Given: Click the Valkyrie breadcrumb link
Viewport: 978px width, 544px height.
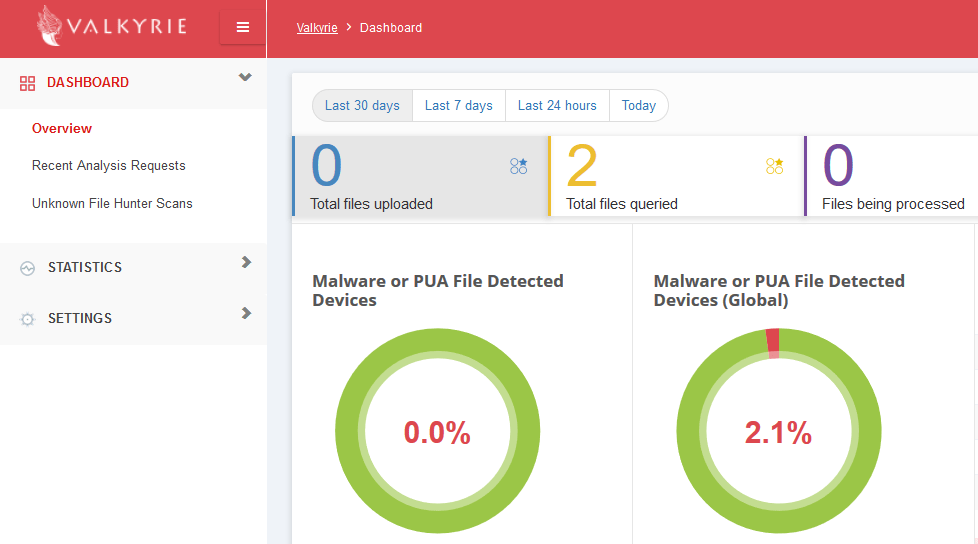Looking at the screenshot, I should 317,28.
